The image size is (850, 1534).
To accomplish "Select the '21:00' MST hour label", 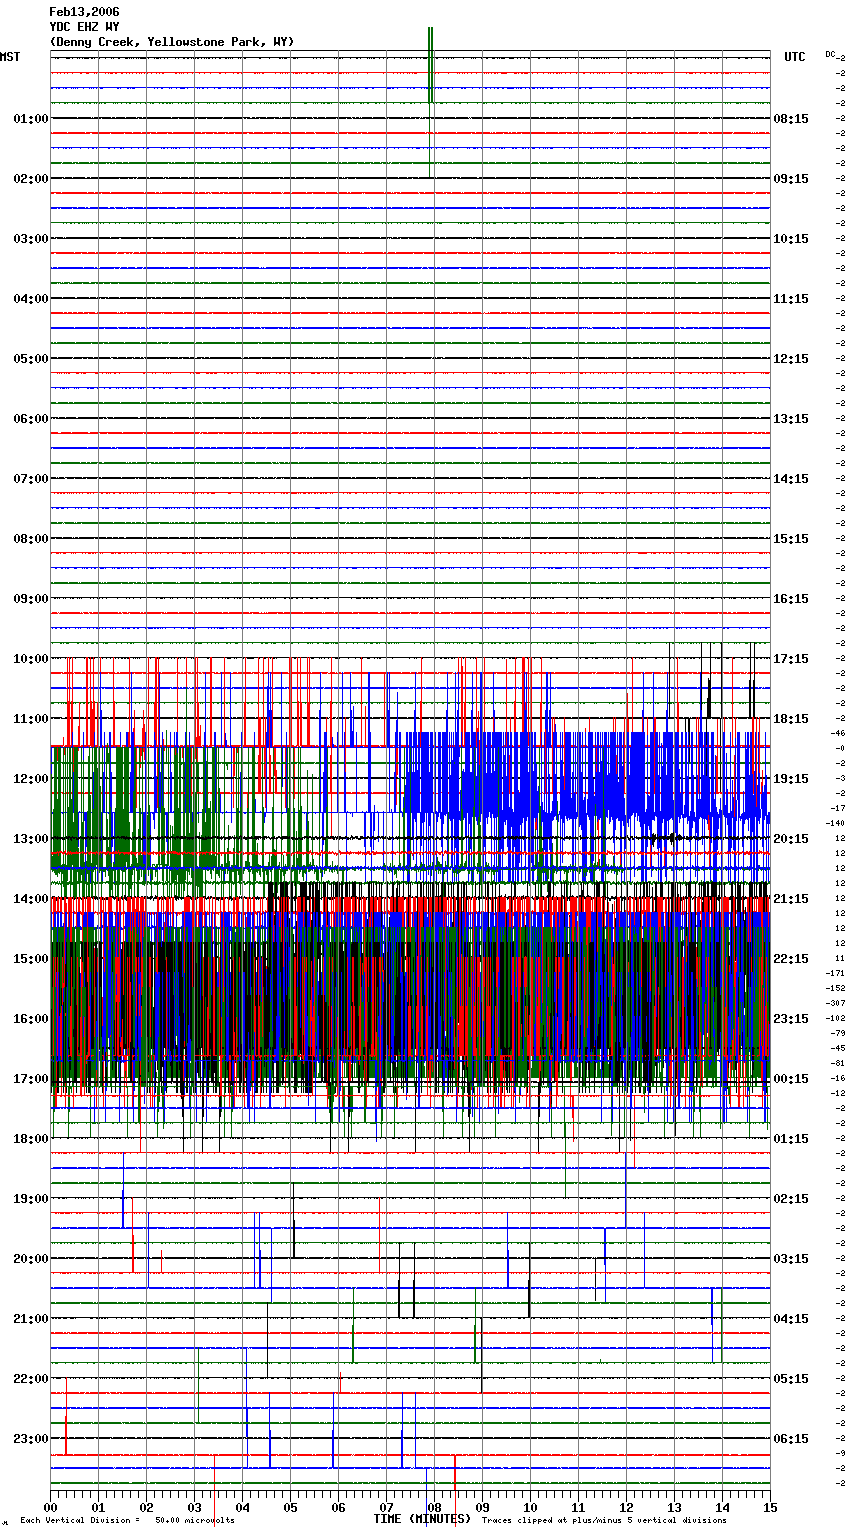I will click(31, 1319).
